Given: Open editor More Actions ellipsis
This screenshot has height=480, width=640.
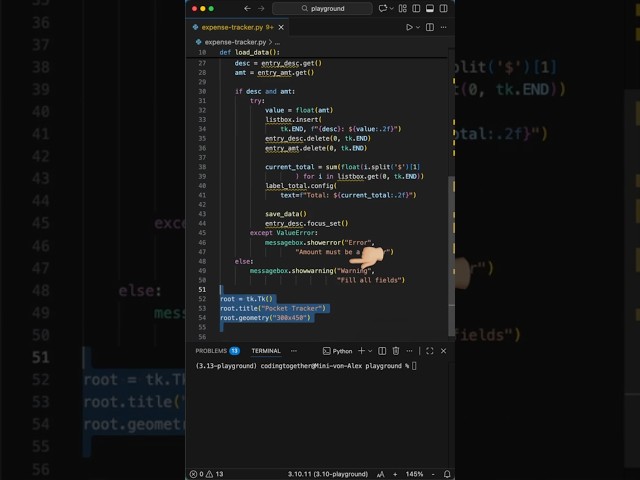Looking at the screenshot, I should point(444,27).
